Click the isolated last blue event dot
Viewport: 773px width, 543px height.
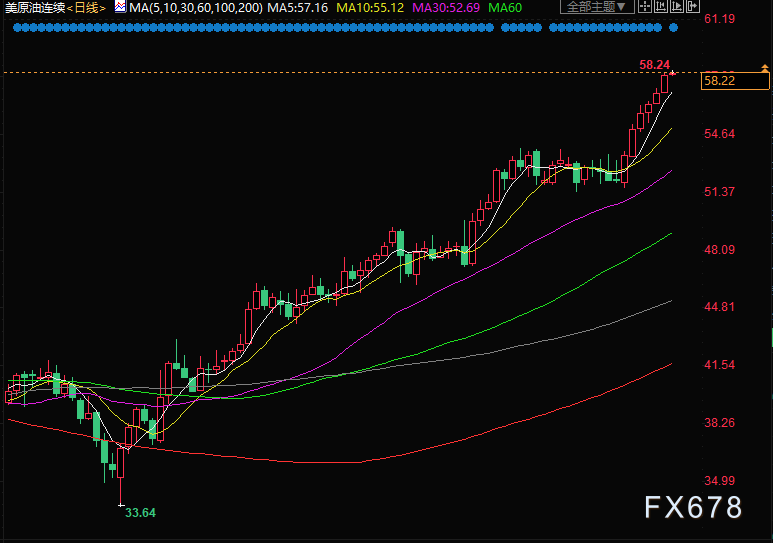[673, 28]
